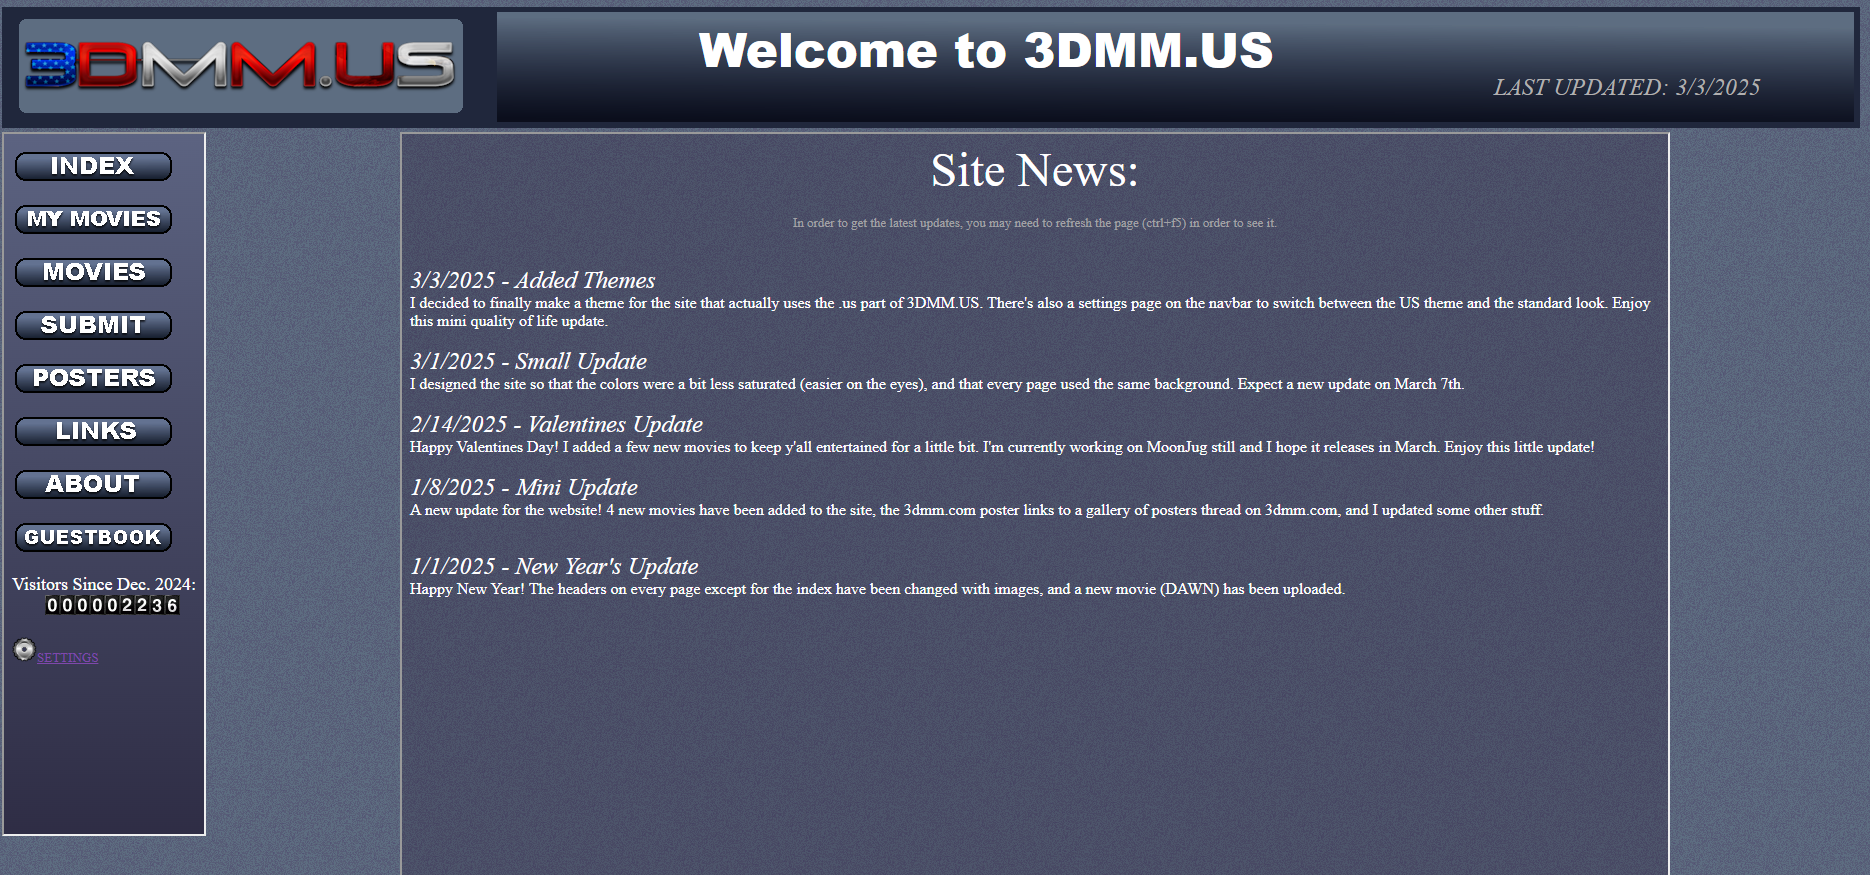Click the visitor counter digits
Screen dimensions: 1870x875
pos(112,605)
